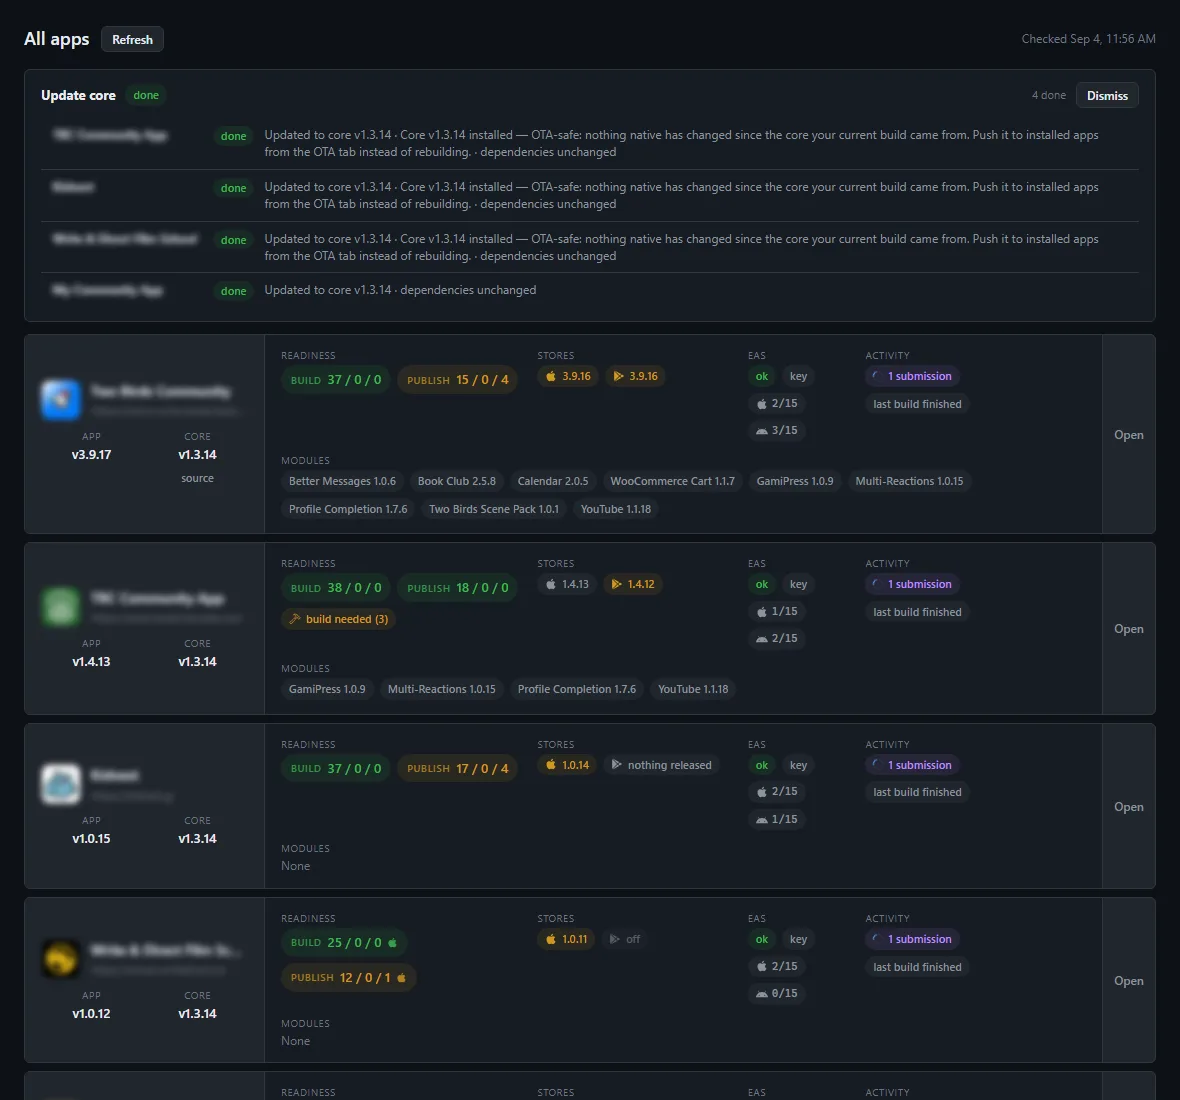
Task: Select the Calendar 2.0.5 module chip
Action: (x=553, y=481)
